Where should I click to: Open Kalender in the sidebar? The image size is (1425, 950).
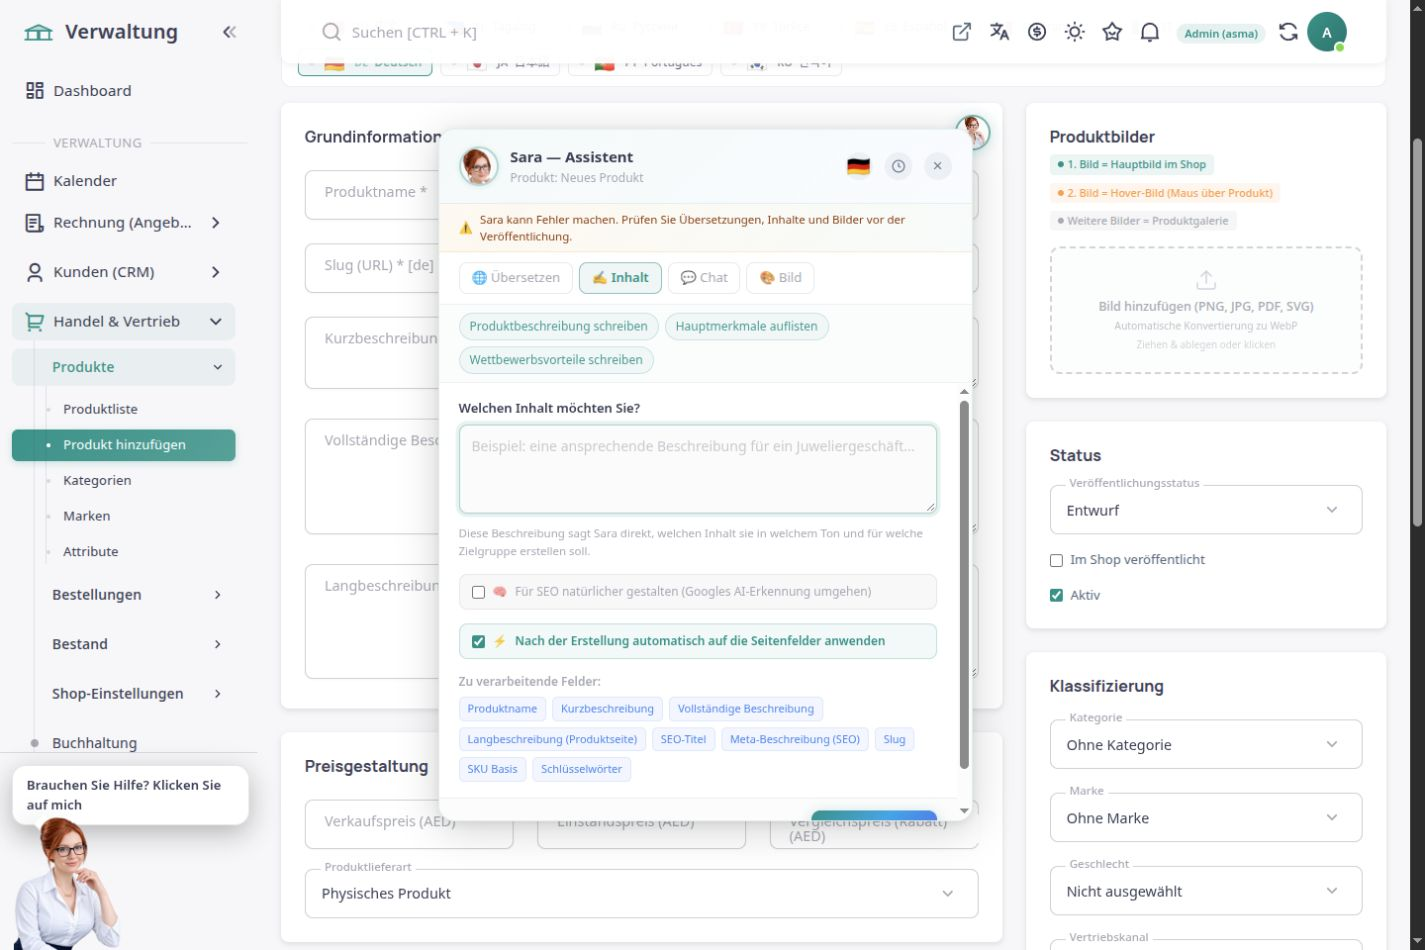[85, 181]
